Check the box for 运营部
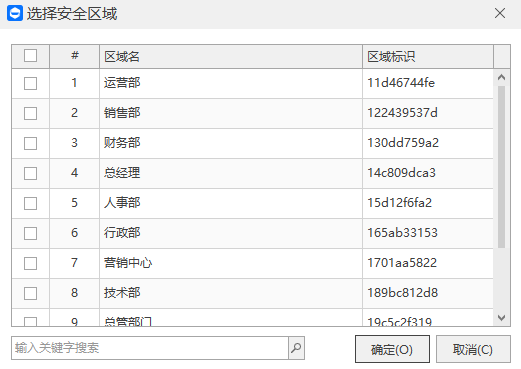 30,83
